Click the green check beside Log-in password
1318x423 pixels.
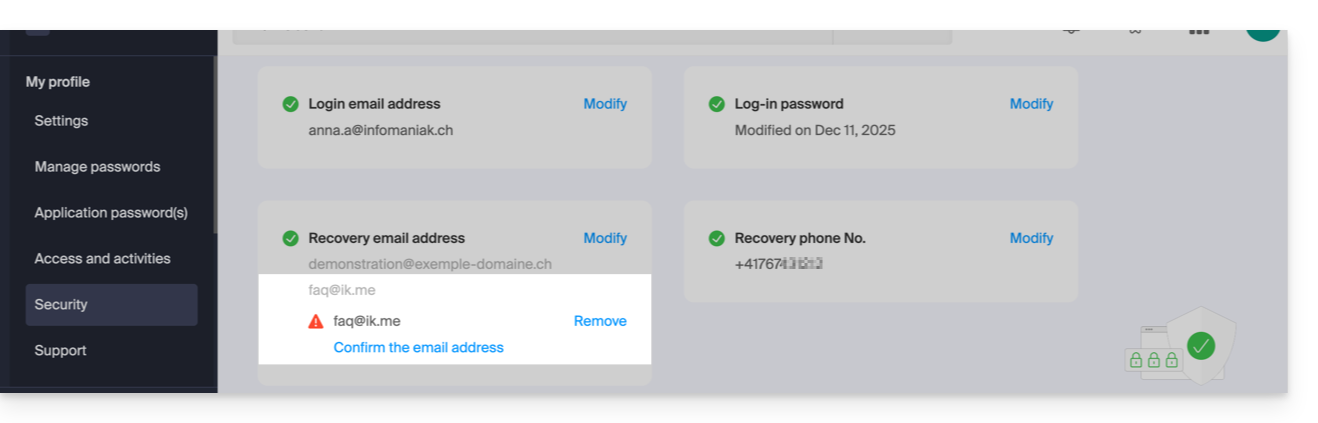tap(717, 104)
